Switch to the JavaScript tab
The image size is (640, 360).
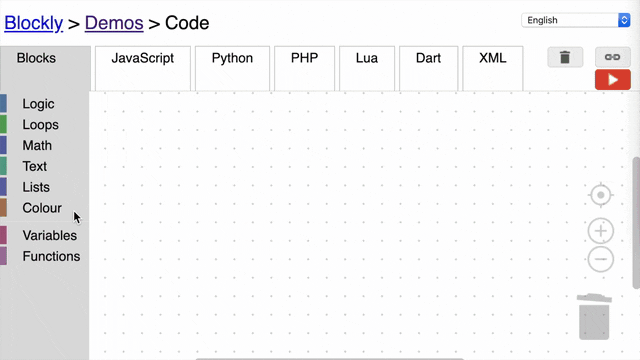(x=142, y=68)
